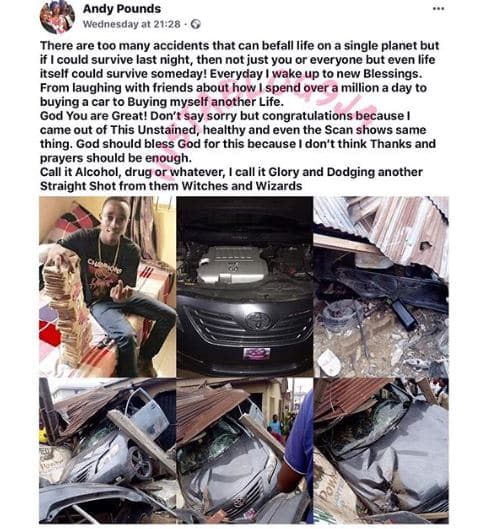Click the public globe privacy icon
The width and height of the screenshot is (484, 529).
tap(196, 24)
